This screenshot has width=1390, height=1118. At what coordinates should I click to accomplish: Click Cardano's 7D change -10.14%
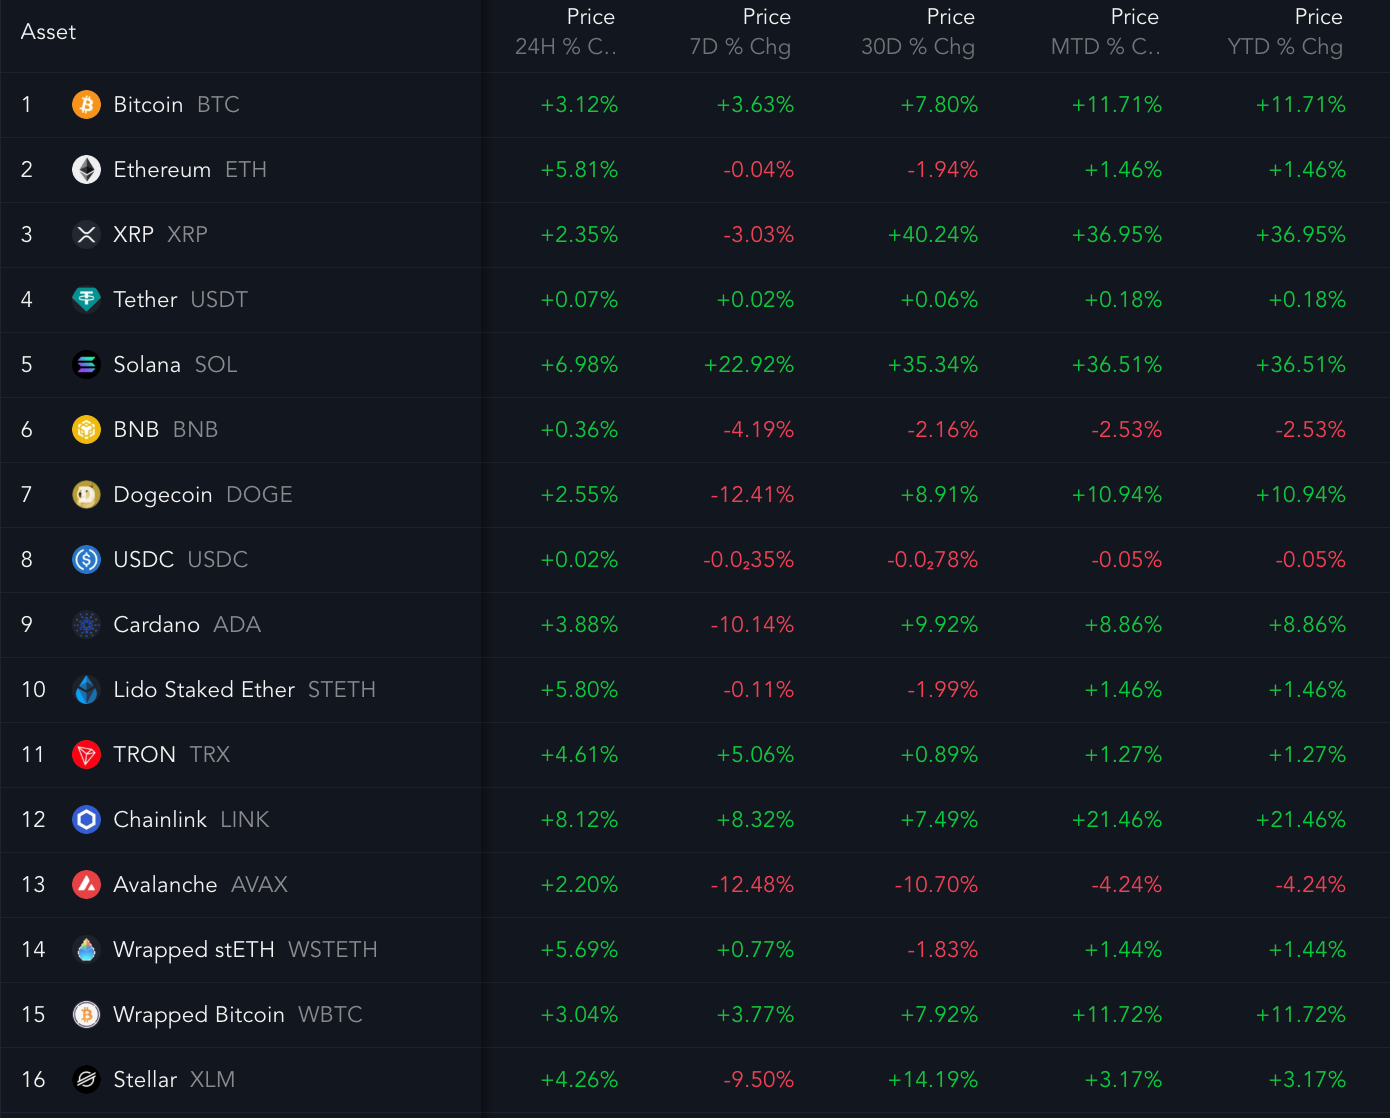(752, 625)
